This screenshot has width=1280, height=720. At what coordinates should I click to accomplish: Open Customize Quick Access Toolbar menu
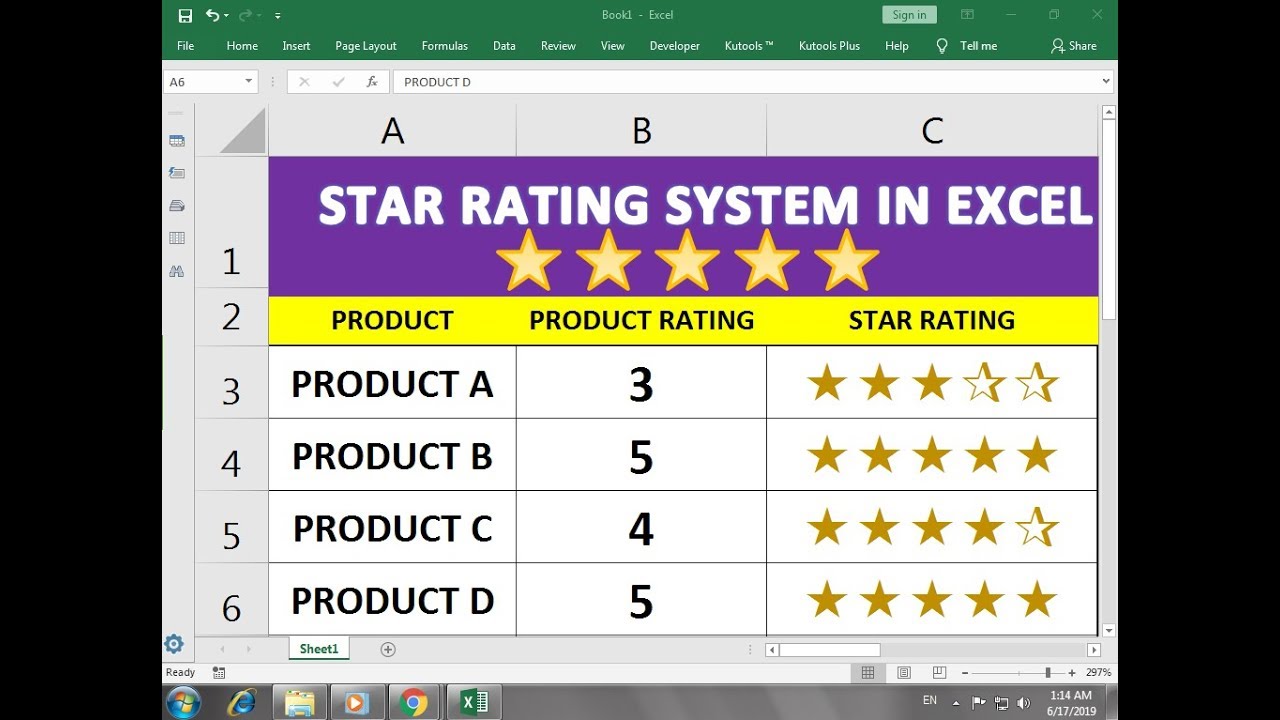pyautogui.click(x=277, y=16)
